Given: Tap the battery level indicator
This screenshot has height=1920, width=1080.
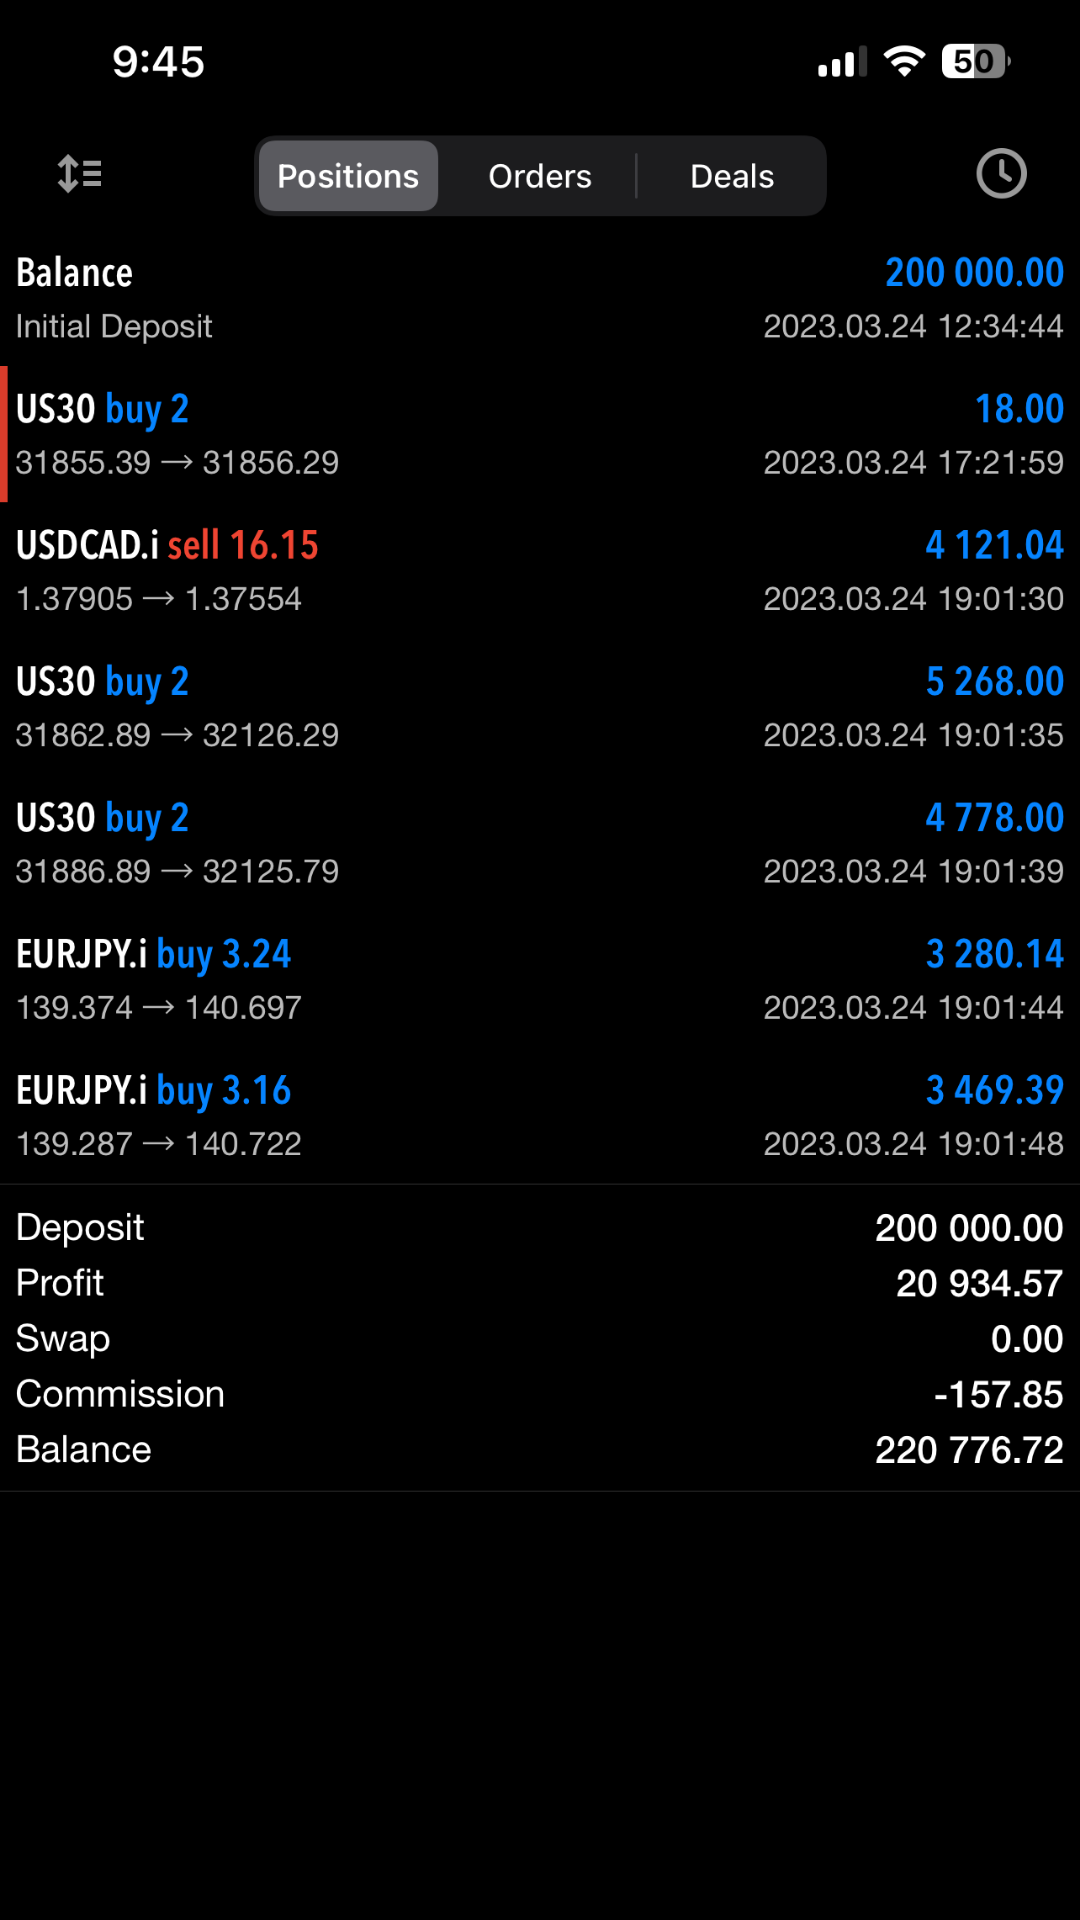Looking at the screenshot, I should pyautogui.click(x=975, y=62).
